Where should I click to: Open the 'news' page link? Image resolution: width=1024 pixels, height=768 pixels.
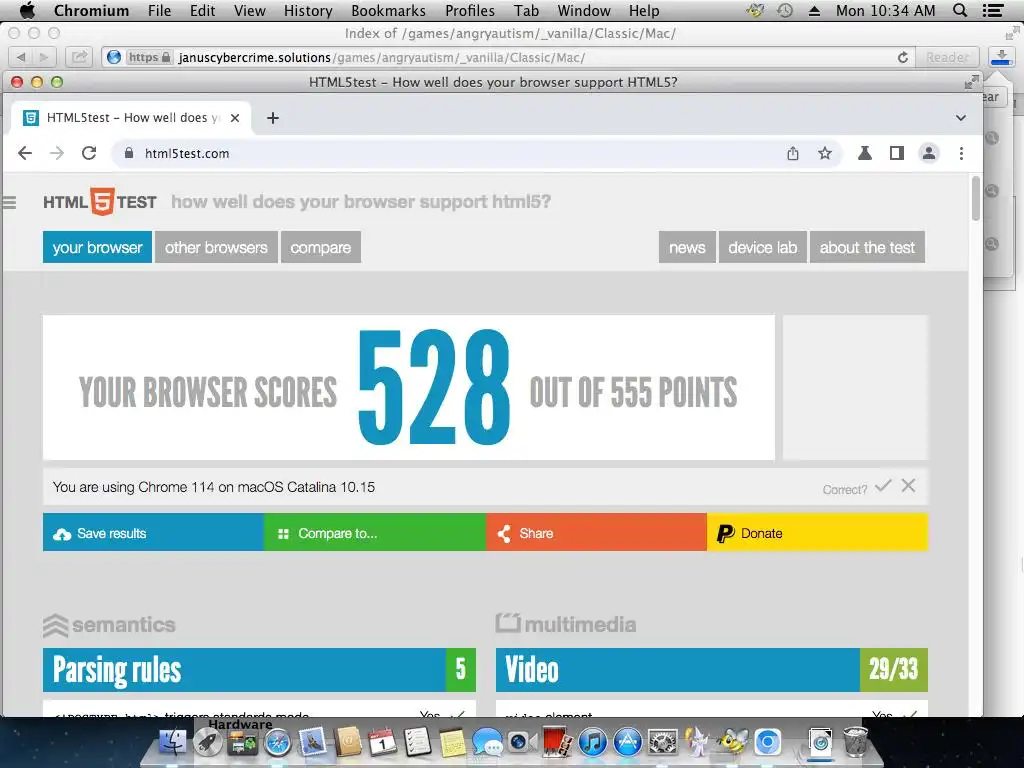point(687,248)
